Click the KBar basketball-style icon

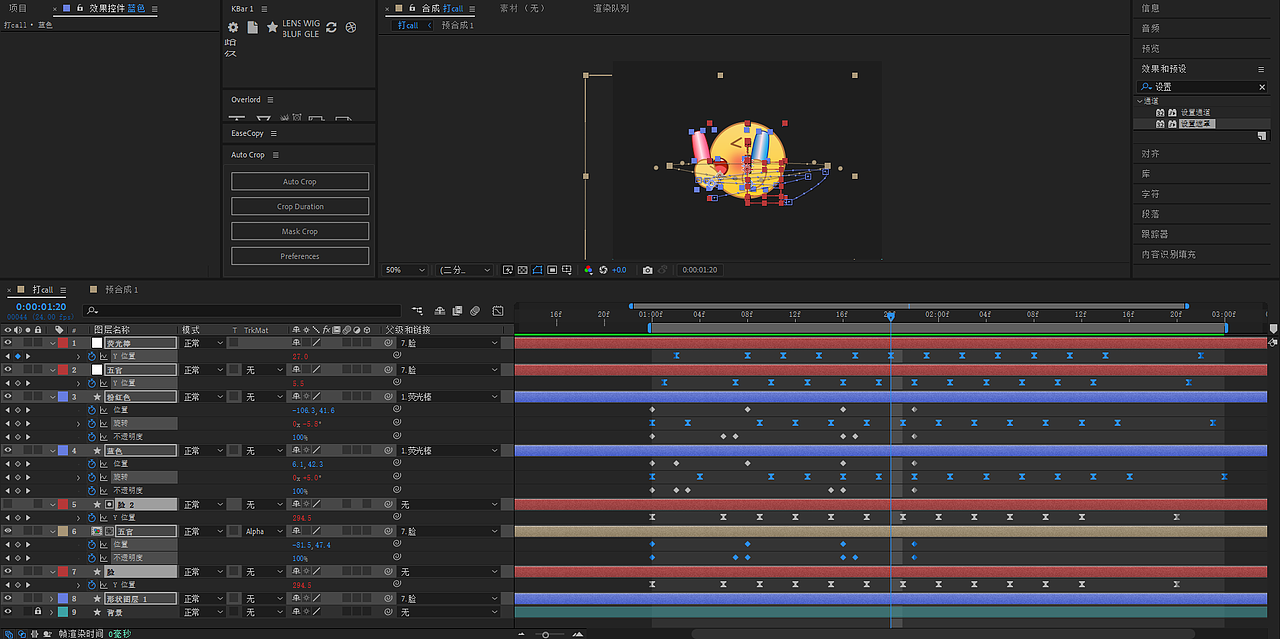click(x=351, y=28)
